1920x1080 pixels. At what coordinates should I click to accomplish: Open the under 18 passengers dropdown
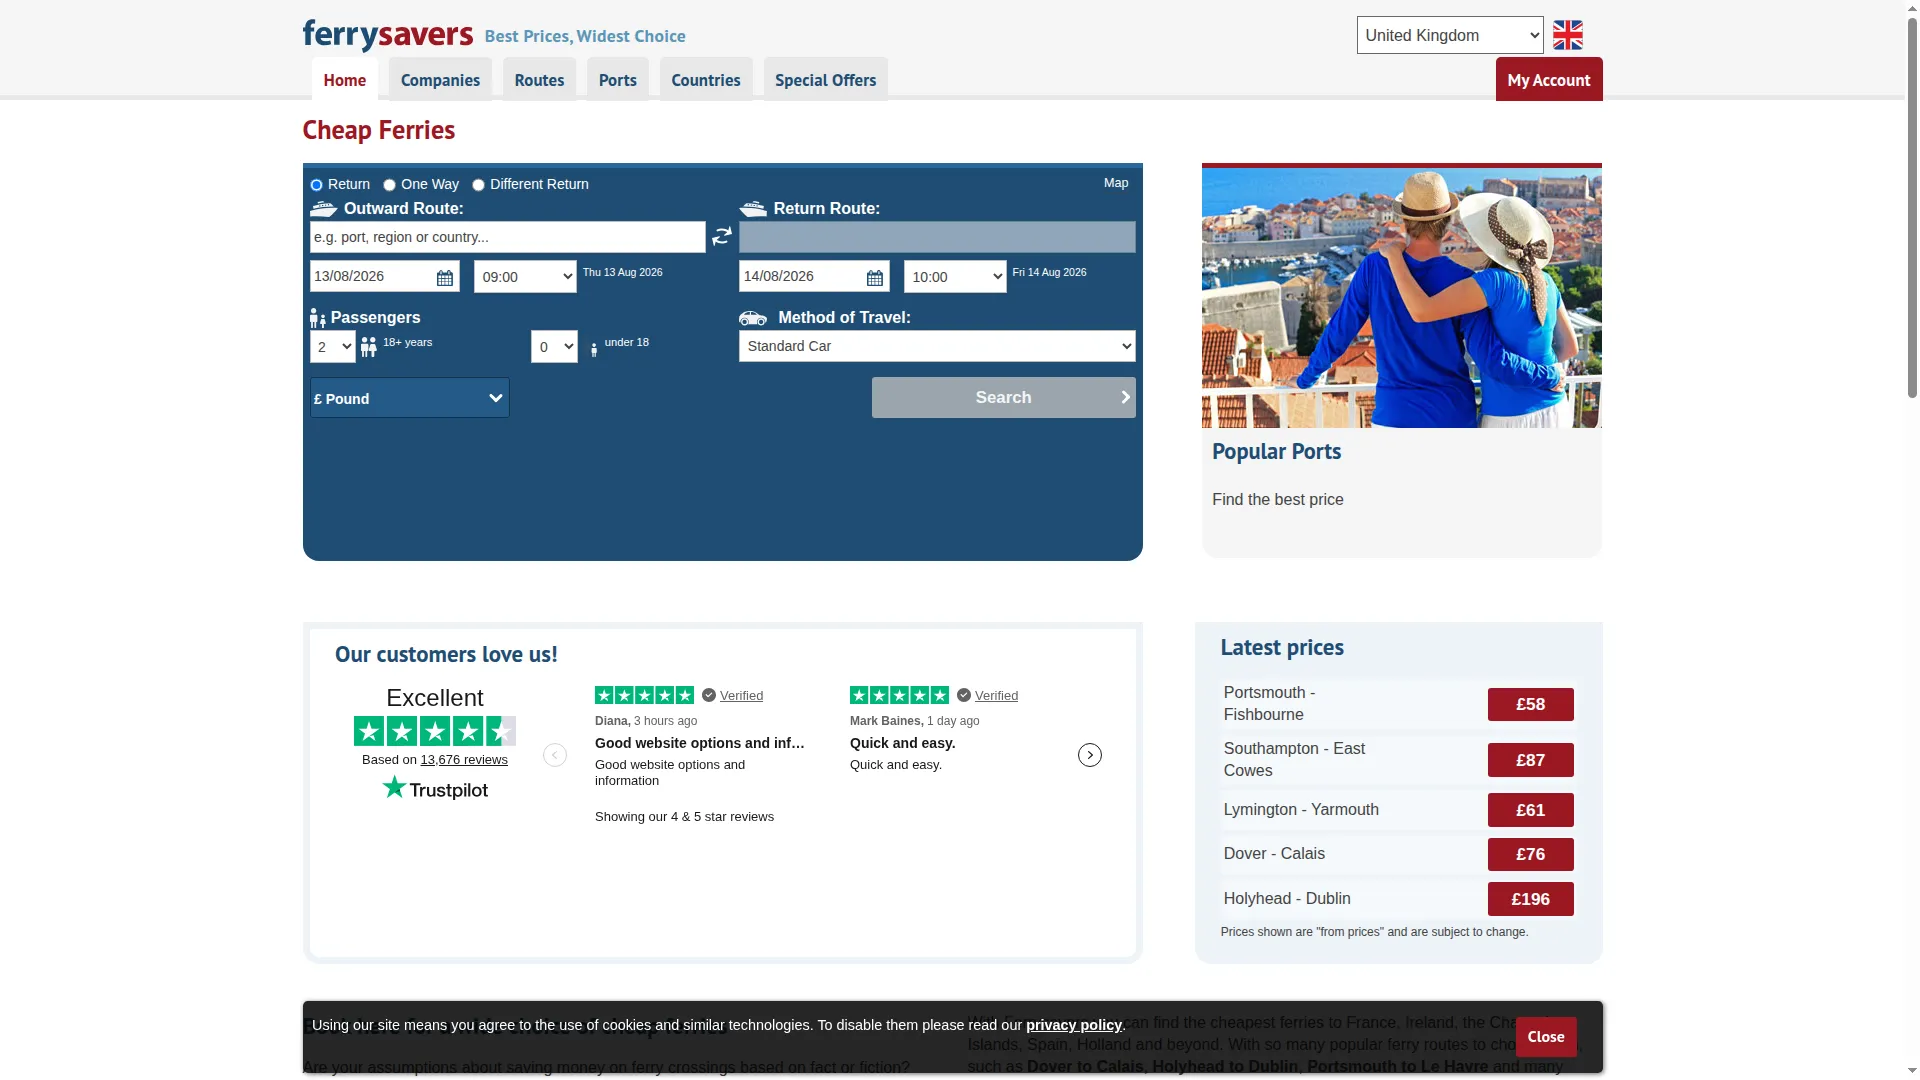554,347
